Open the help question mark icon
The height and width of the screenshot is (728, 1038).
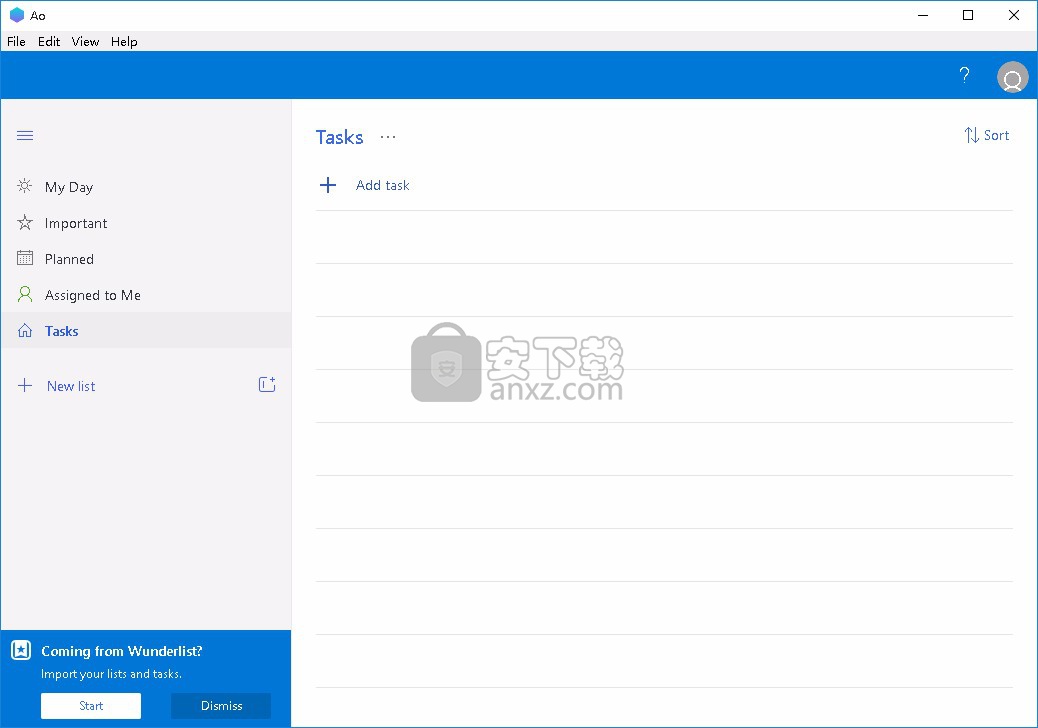point(965,75)
